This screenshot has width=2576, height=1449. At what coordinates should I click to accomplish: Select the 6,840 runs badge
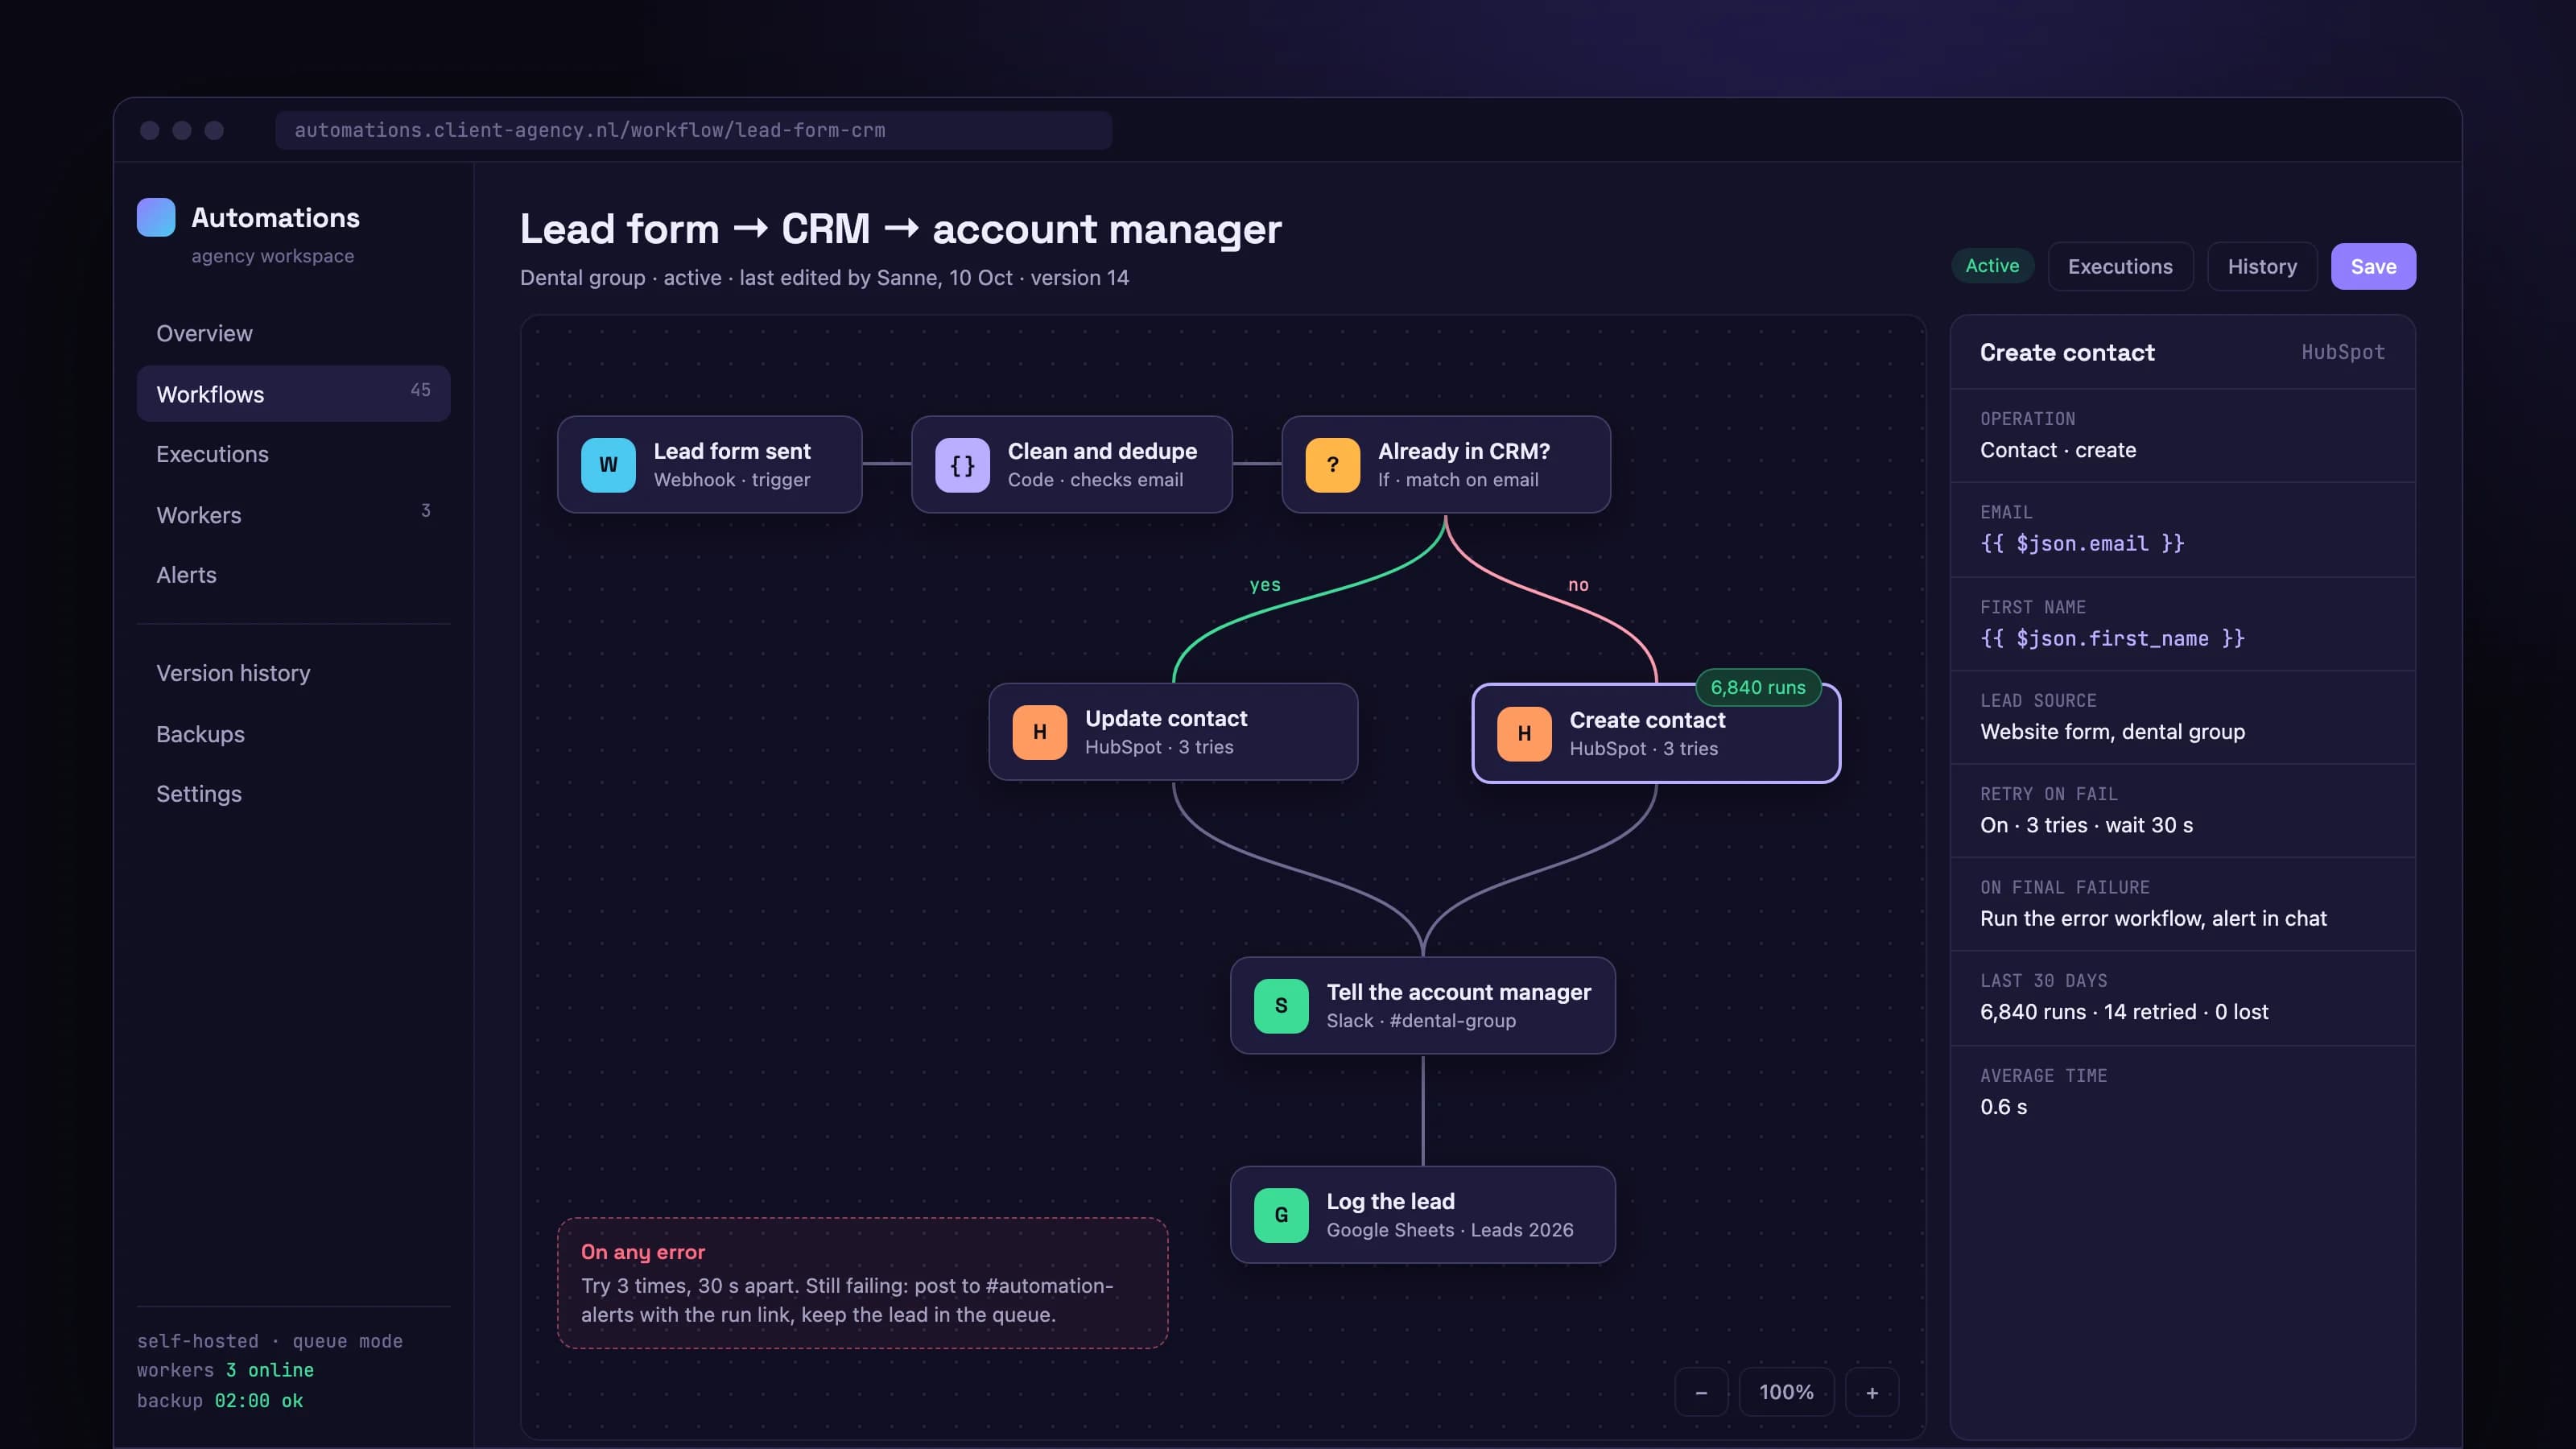pyautogui.click(x=1758, y=687)
